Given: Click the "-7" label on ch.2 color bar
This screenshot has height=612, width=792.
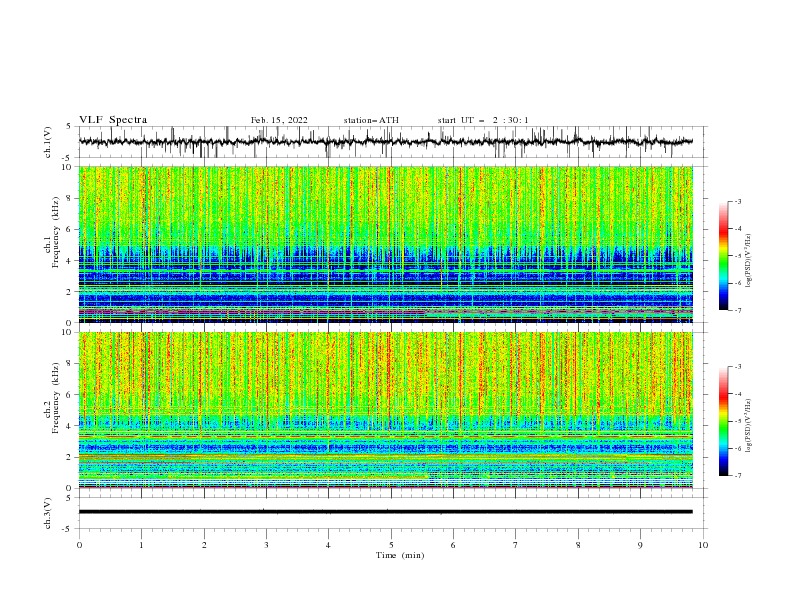Looking at the screenshot, I should tap(738, 475).
